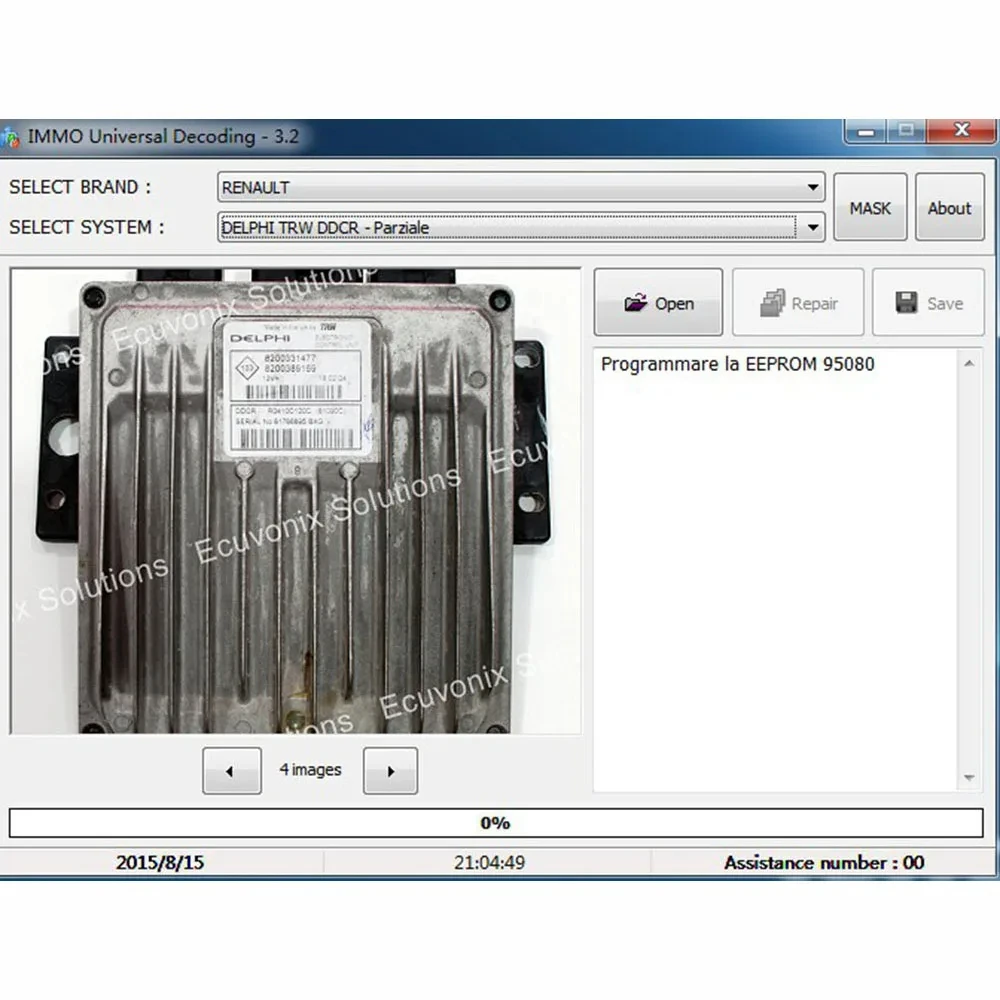Viewport: 1000px width, 1000px height.
Task: Click the Open file button
Action: point(658,302)
